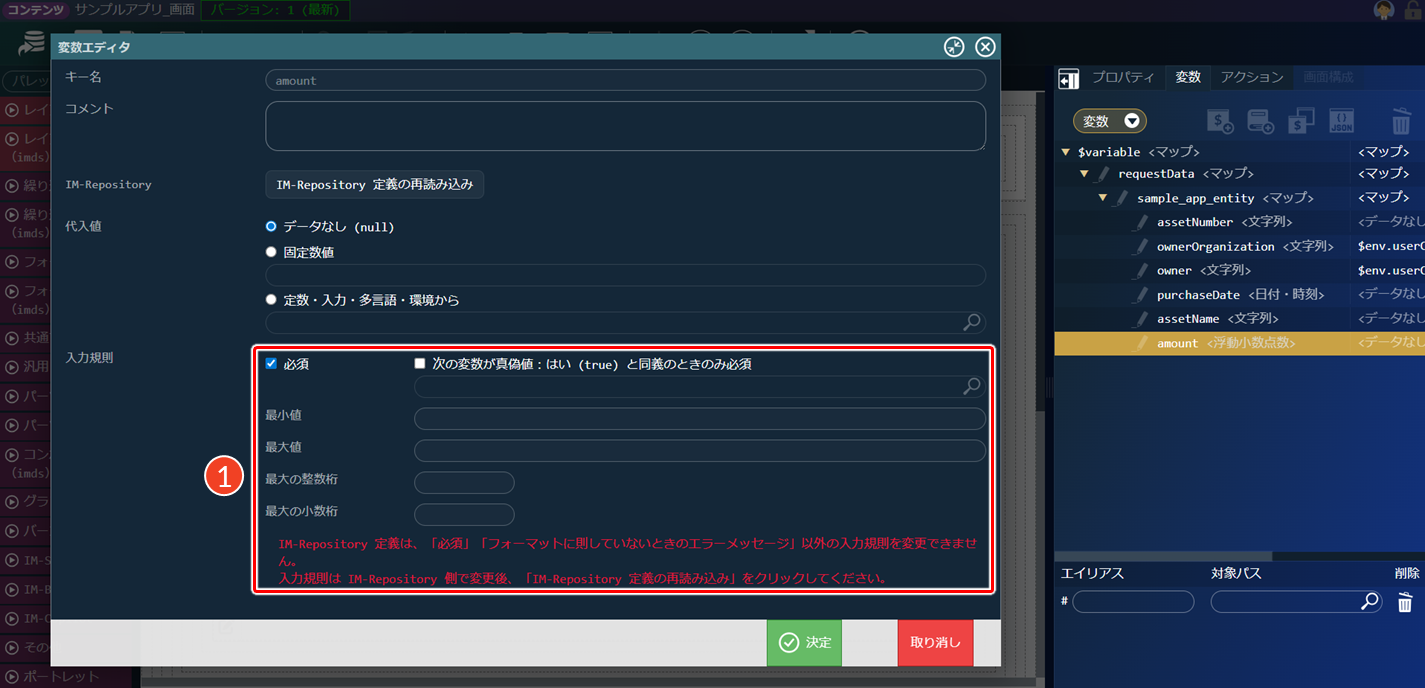
Task: Click the shrink dialog icon in 変数エディタ header
Action: coord(954,47)
